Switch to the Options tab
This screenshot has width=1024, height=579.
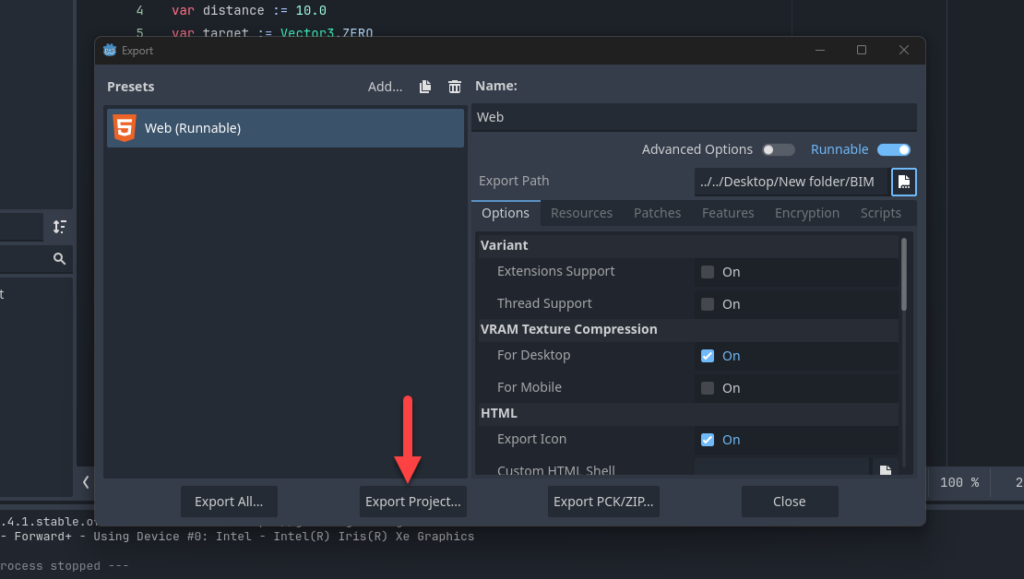tap(505, 213)
